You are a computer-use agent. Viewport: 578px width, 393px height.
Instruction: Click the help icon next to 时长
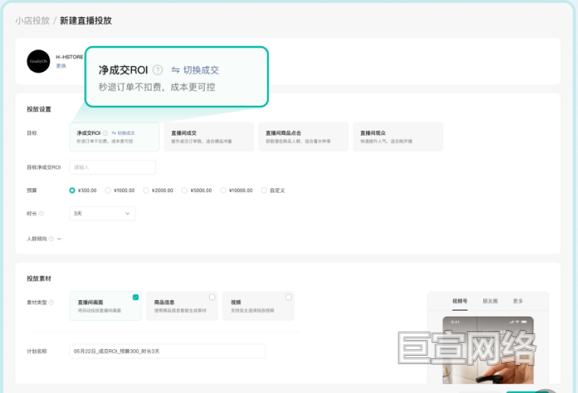click(41, 213)
